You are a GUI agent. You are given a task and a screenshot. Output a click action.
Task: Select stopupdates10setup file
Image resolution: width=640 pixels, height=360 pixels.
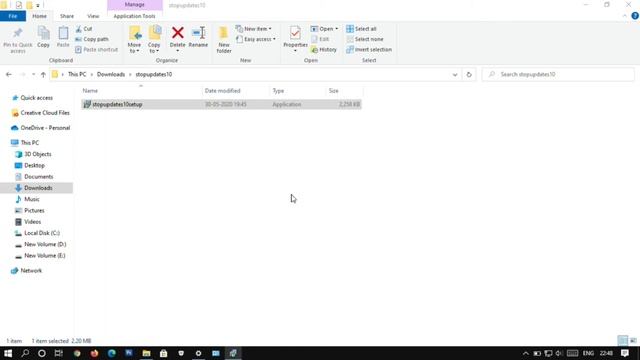(221, 104)
